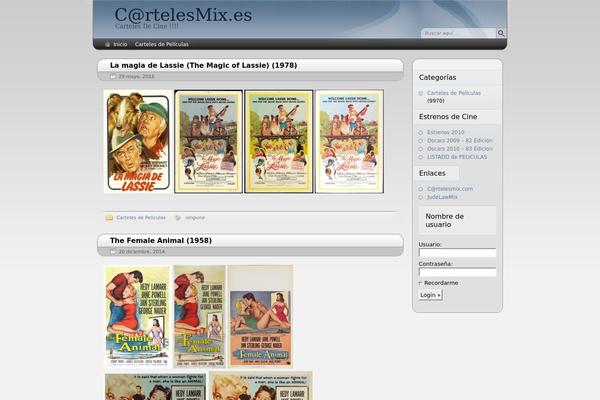
Task: Open bottom-left Female Animal lobby card thumbnail
Action: (x=155, y=386)
